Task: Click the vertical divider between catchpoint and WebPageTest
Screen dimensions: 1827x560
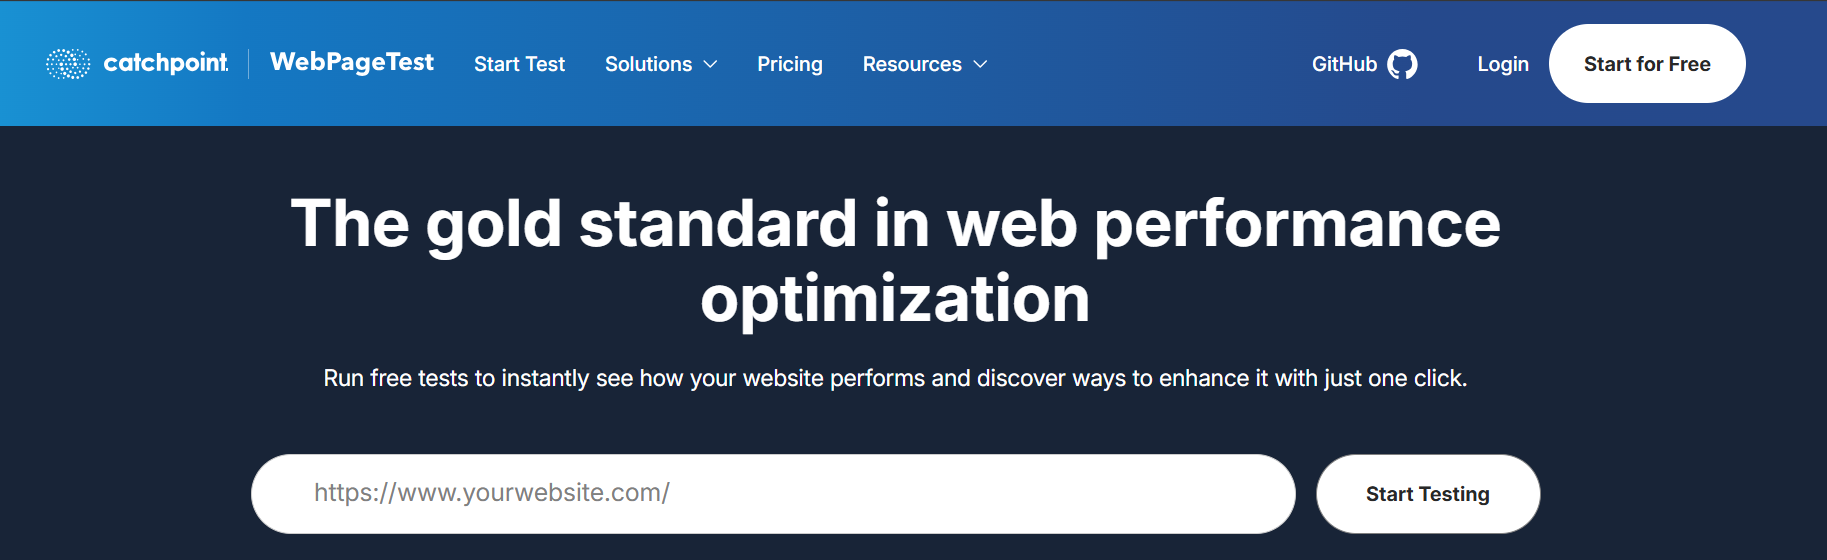Action: [249, 63]
